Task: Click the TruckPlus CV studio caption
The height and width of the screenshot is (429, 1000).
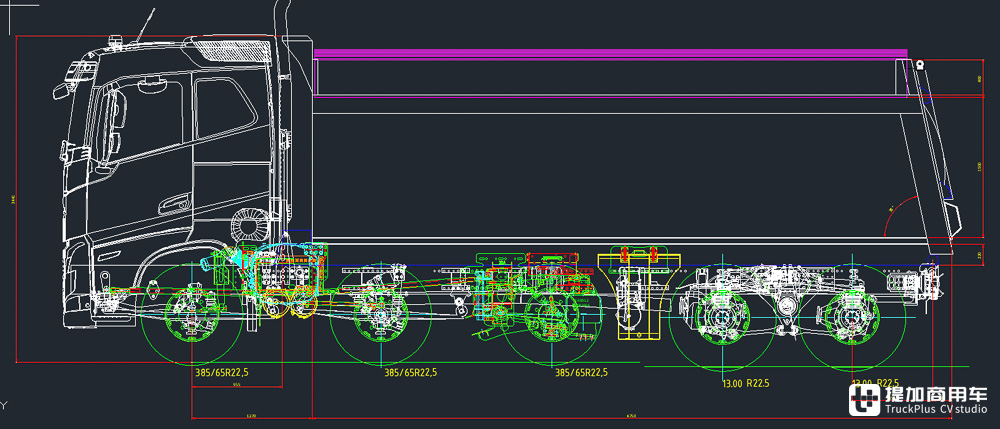Action: click(935, 411)
